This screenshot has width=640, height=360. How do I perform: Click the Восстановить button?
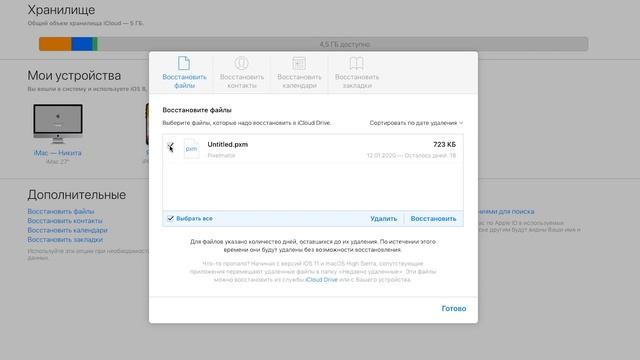click(433, 219)
